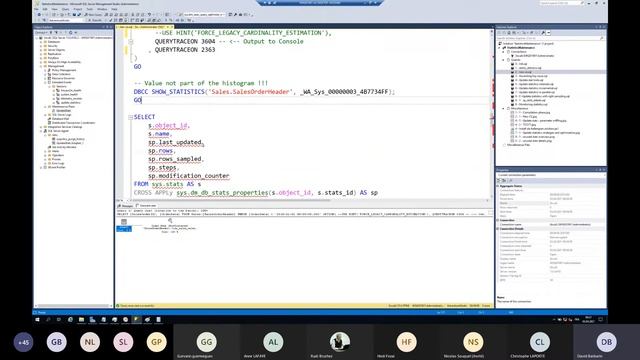The height and width of the screenshot is (360, 640).
Task: Collapse the SQL Server Agent node
Action: pyautogui.click(x=41, y=131)
